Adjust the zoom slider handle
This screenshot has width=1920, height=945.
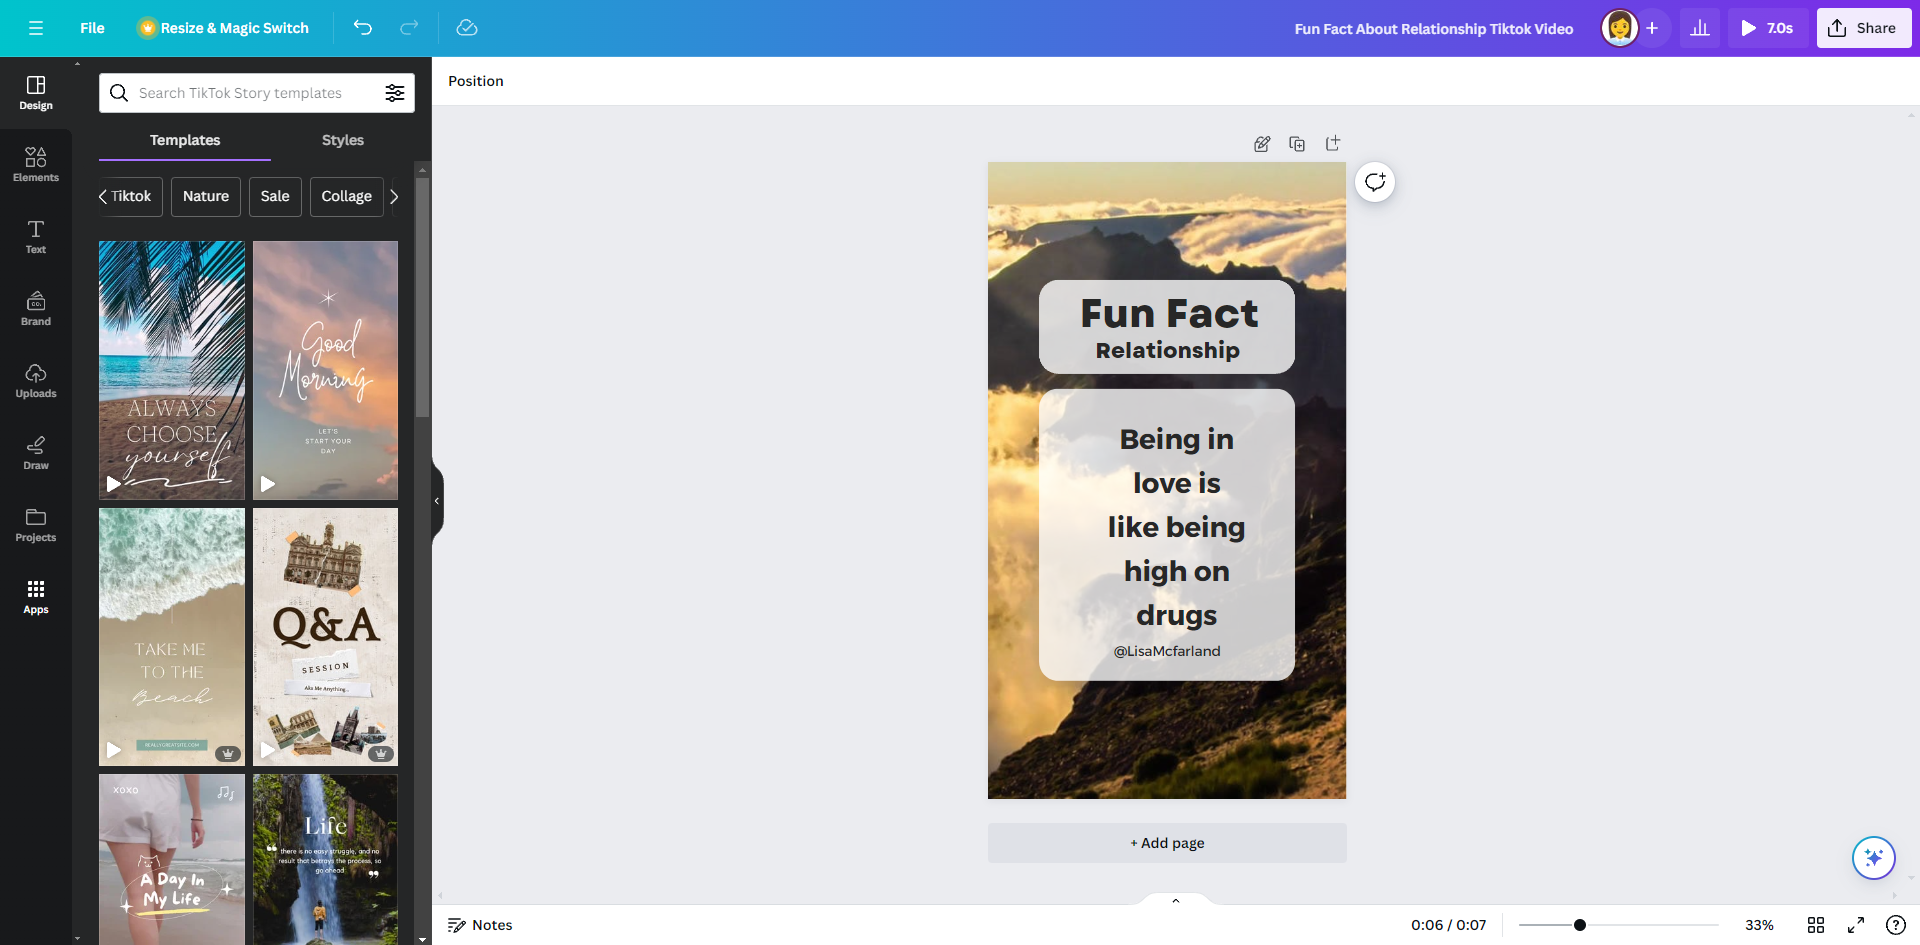(x=1580, y=925)
